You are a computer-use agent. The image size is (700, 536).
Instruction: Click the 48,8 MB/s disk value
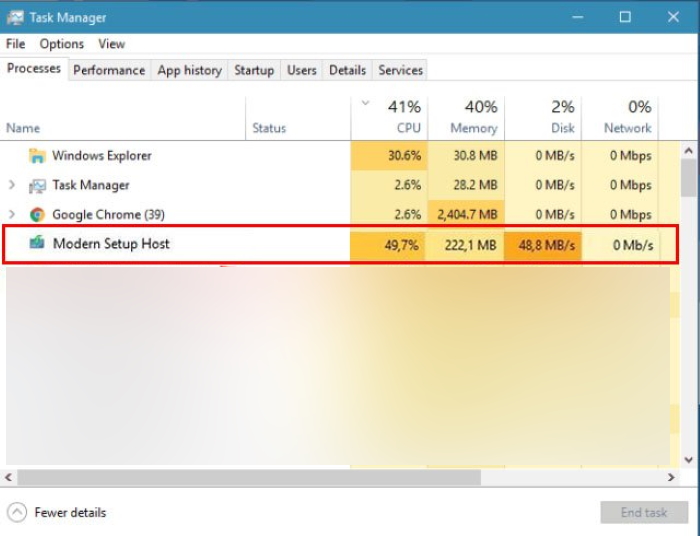(546, 245)
